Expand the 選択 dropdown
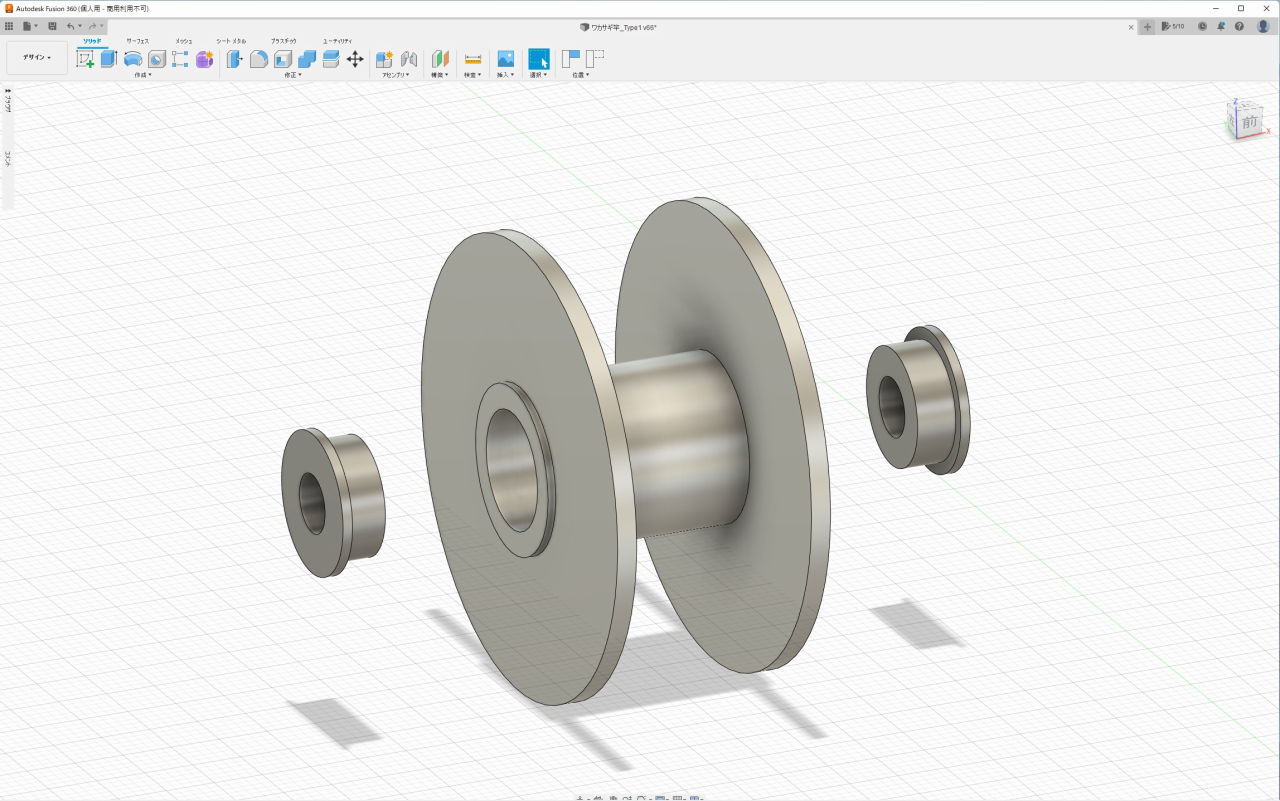The height and width of the screenshot is (801, 1280). [539, 75]
